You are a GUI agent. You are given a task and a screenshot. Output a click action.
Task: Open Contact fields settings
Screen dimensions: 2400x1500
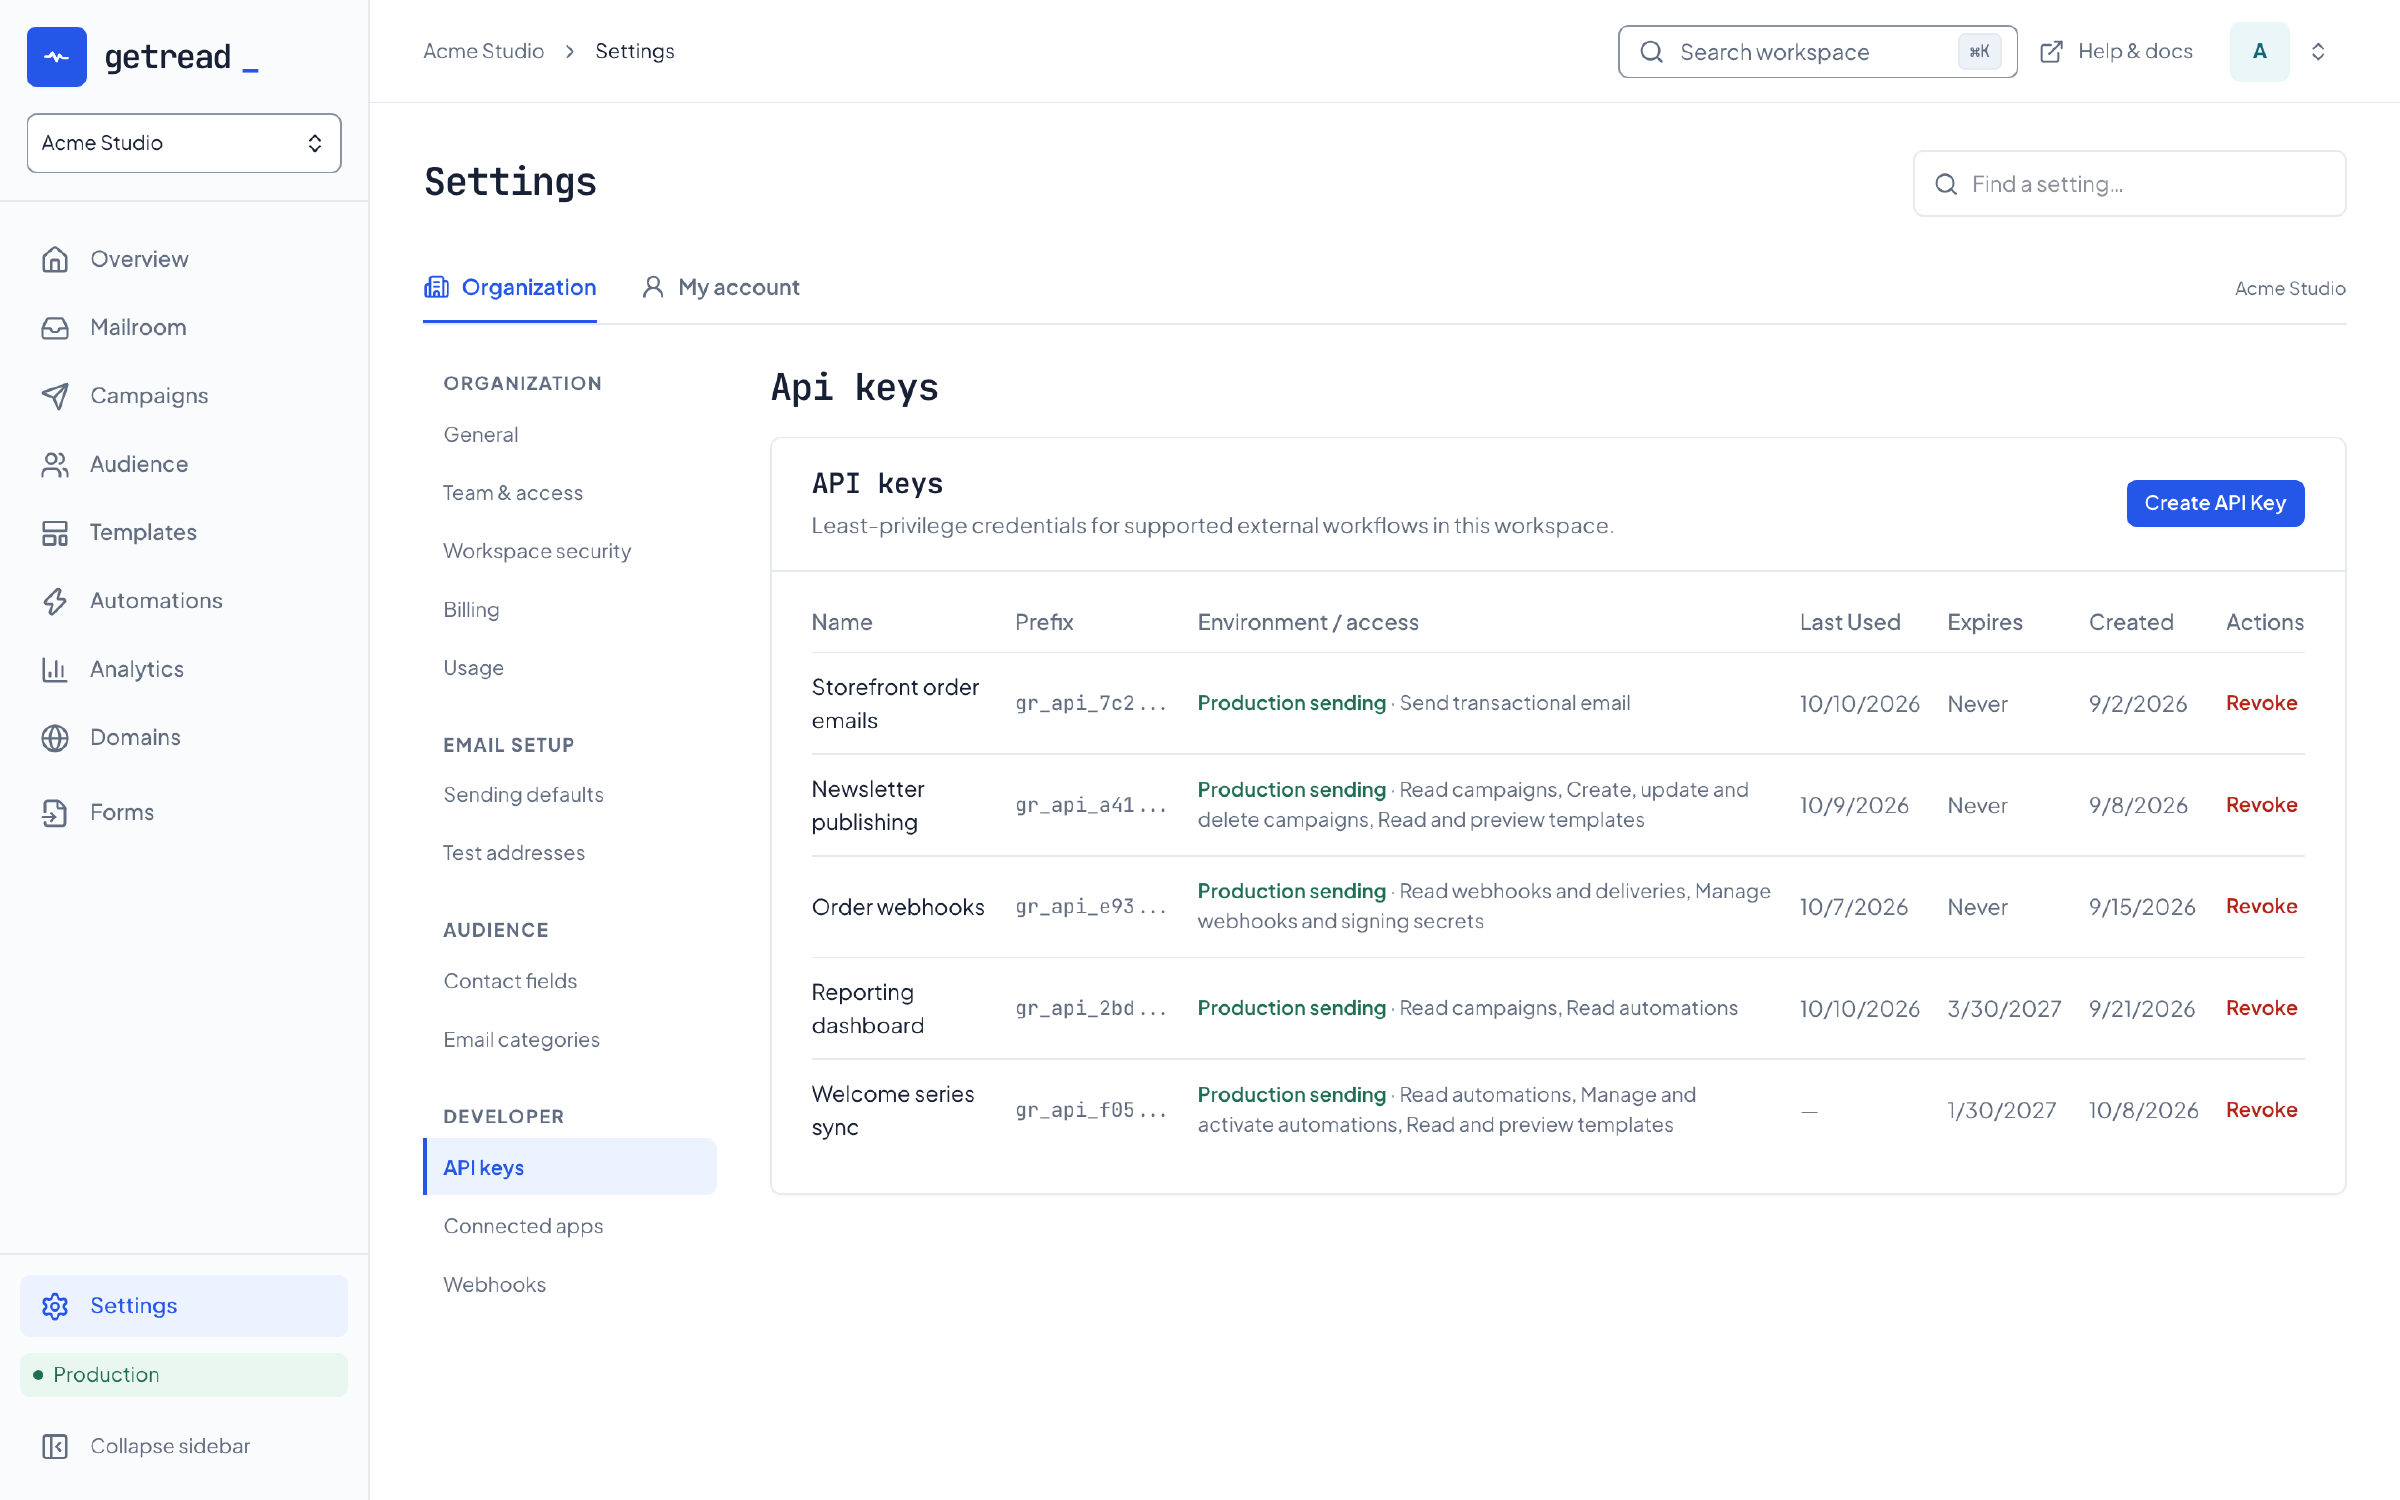click(x=510, y=981)
